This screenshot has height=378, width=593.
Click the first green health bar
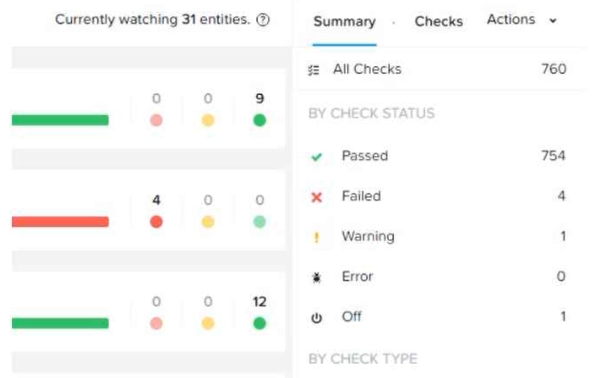[60, 120]
